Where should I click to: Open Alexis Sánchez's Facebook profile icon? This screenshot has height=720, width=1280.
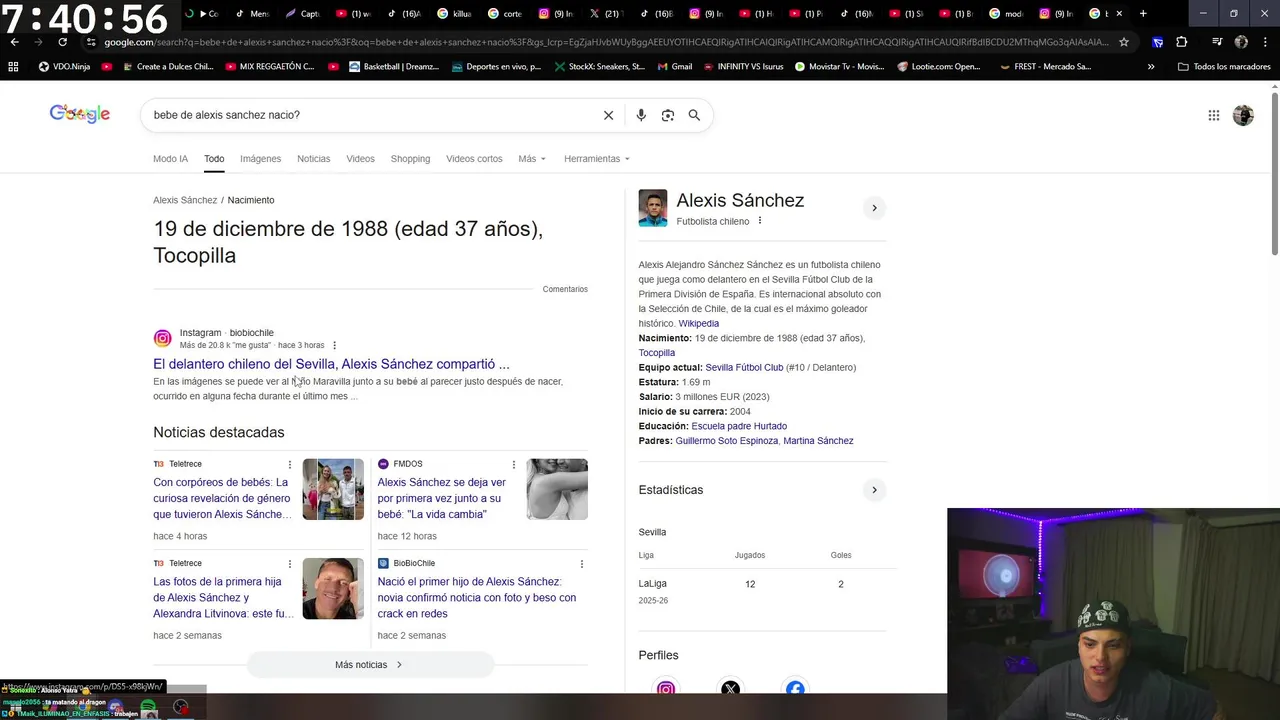pyautogui.click(x=795, y=688)
